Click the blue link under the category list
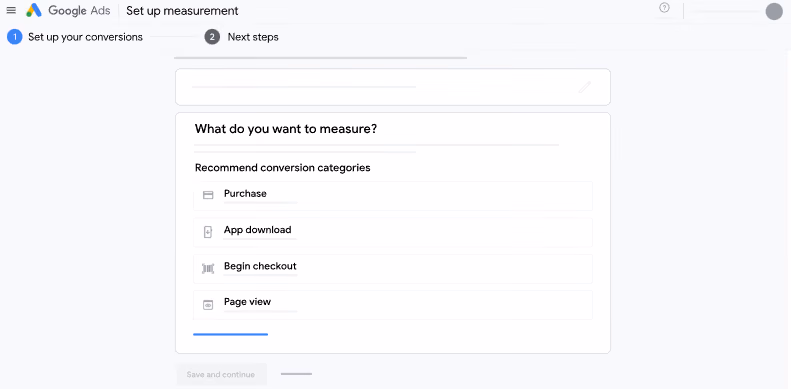This screenshot has width=791, height=389. point(231,334)
